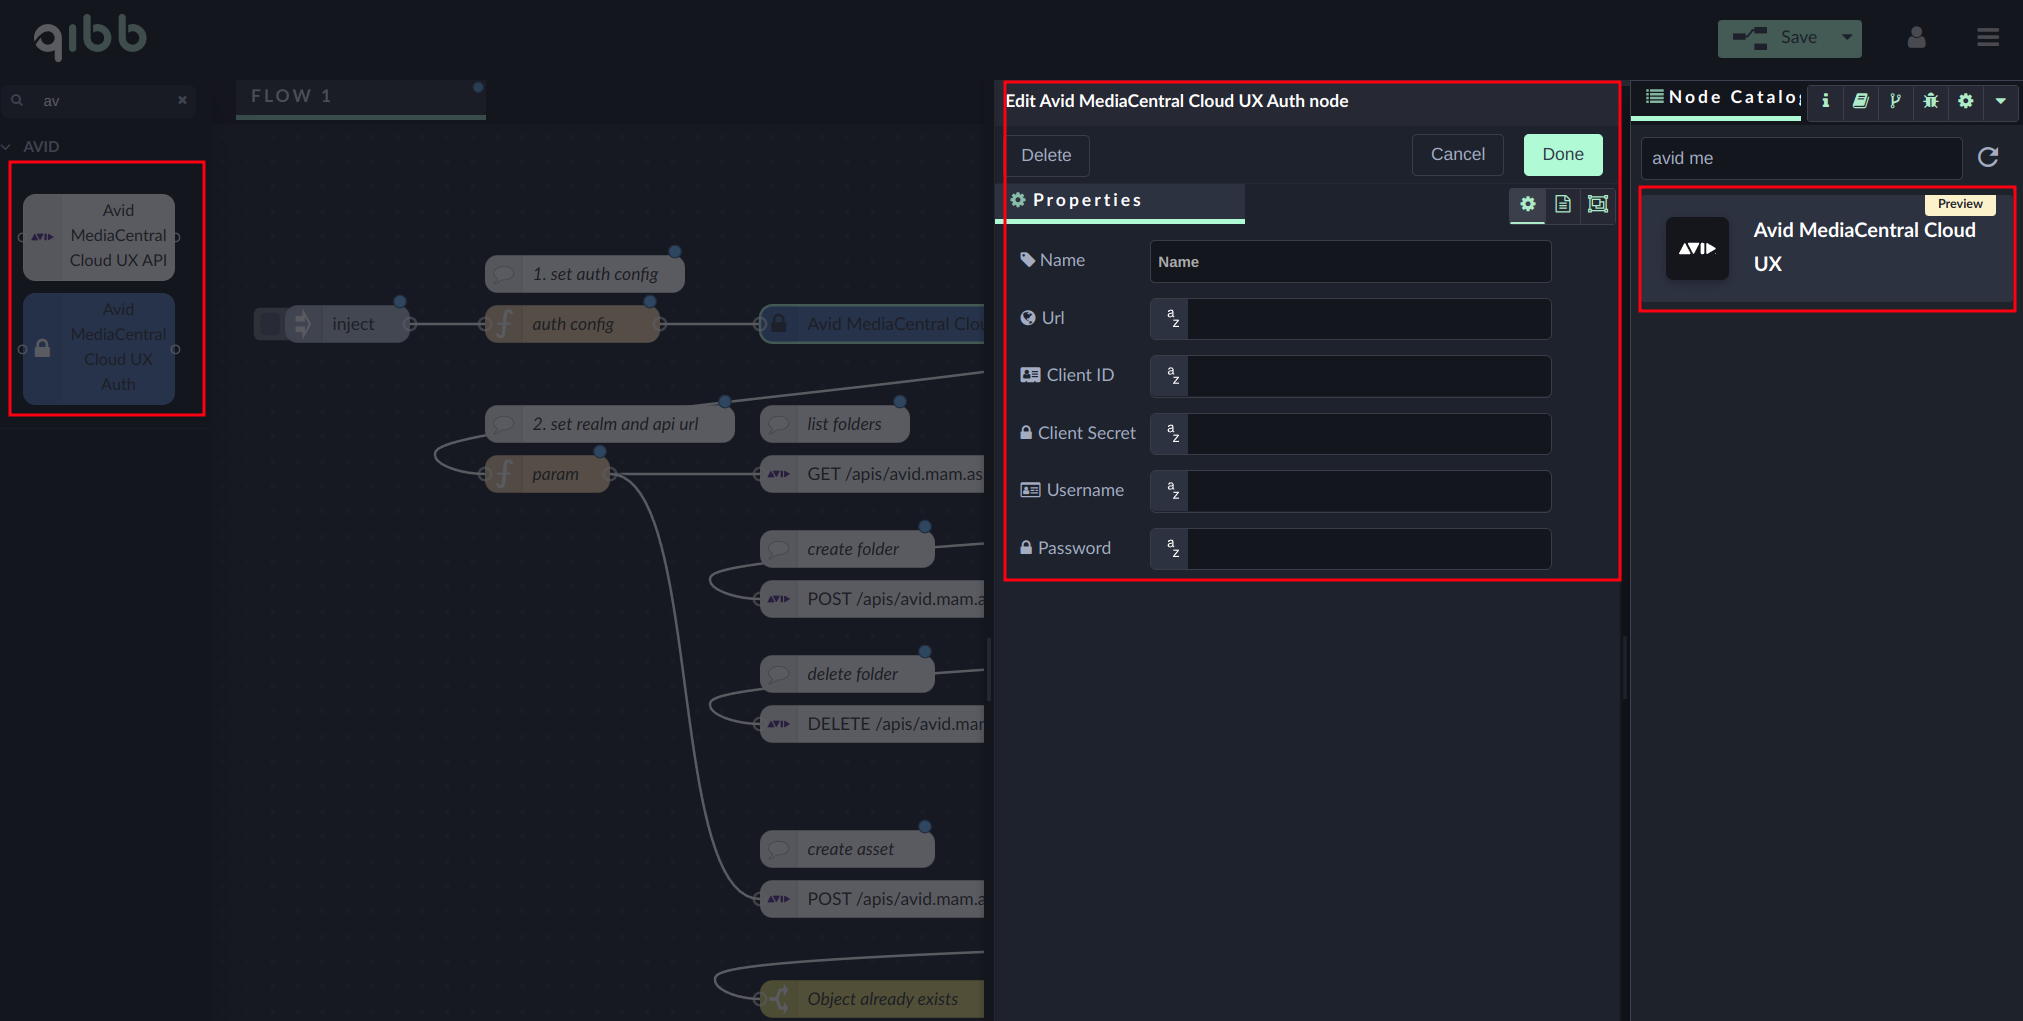Click the refresh icon beside catalog search
Image resolution: width=2023 pixels, height=1021 pixels.
coord(1988,157)
